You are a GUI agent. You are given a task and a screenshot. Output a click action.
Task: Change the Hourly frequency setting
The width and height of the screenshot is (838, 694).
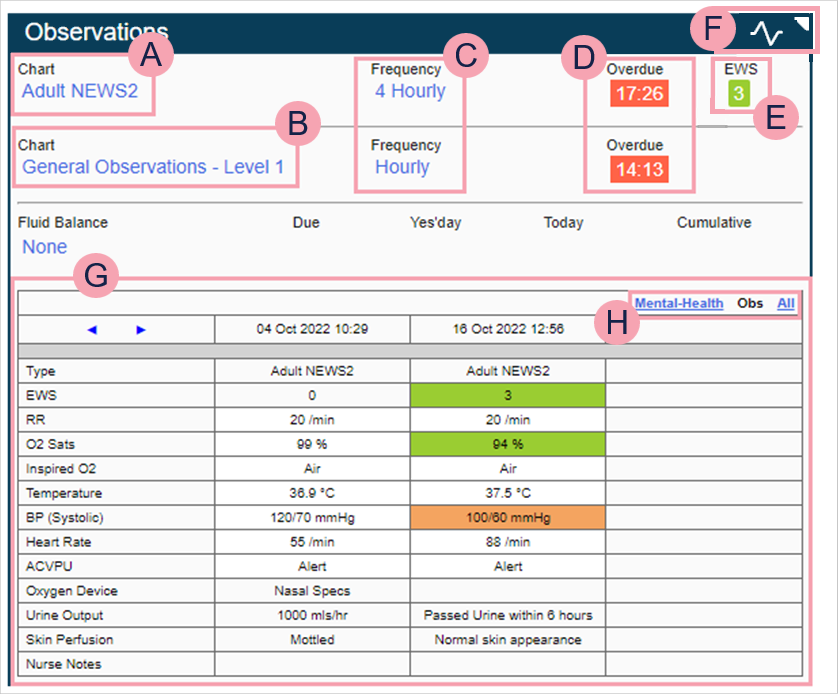pyautogui.click(x=402, y=167)
